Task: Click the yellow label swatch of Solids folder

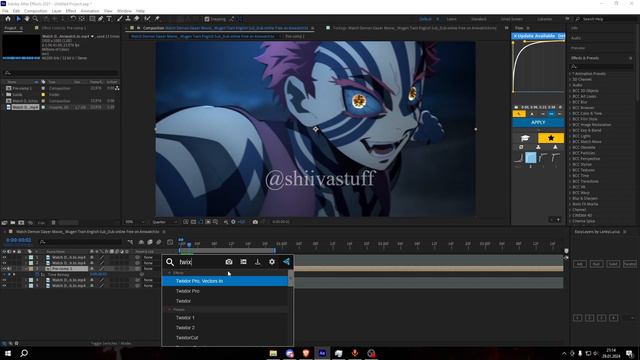Action: (x=43, y=94)
